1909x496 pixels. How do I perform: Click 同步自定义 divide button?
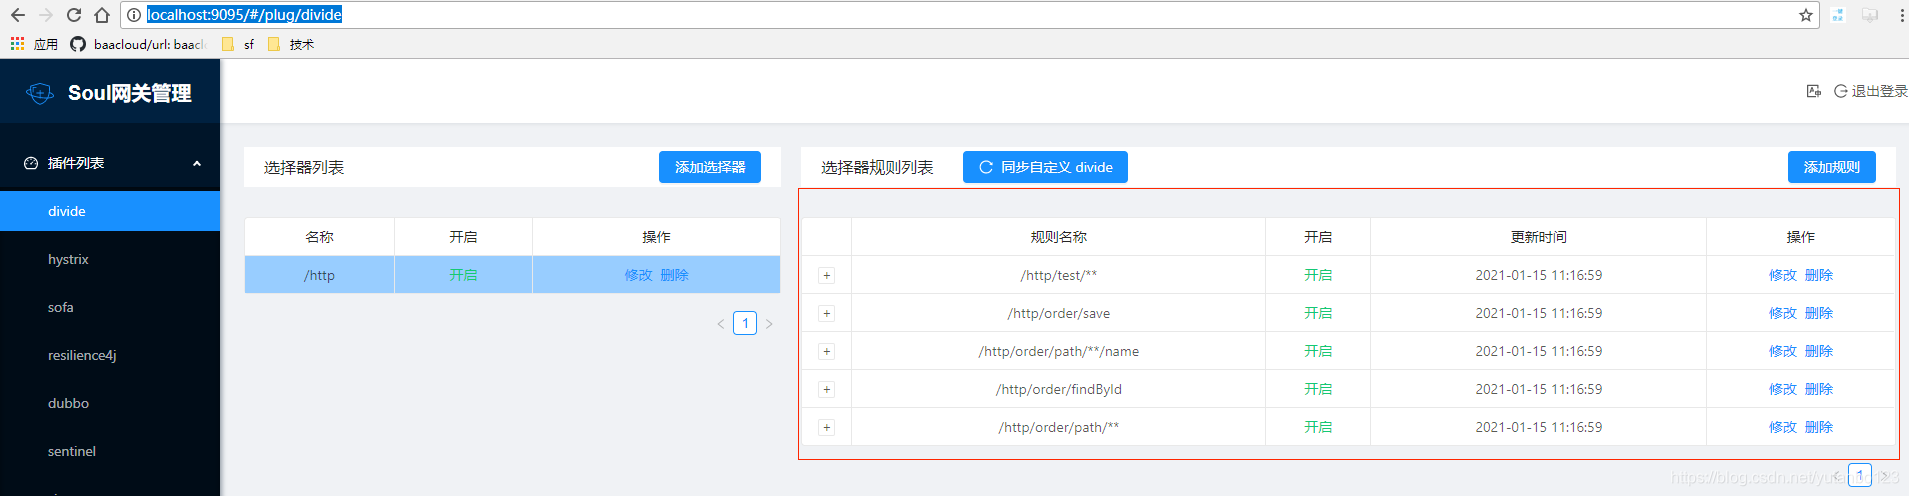click(1045, 167)
